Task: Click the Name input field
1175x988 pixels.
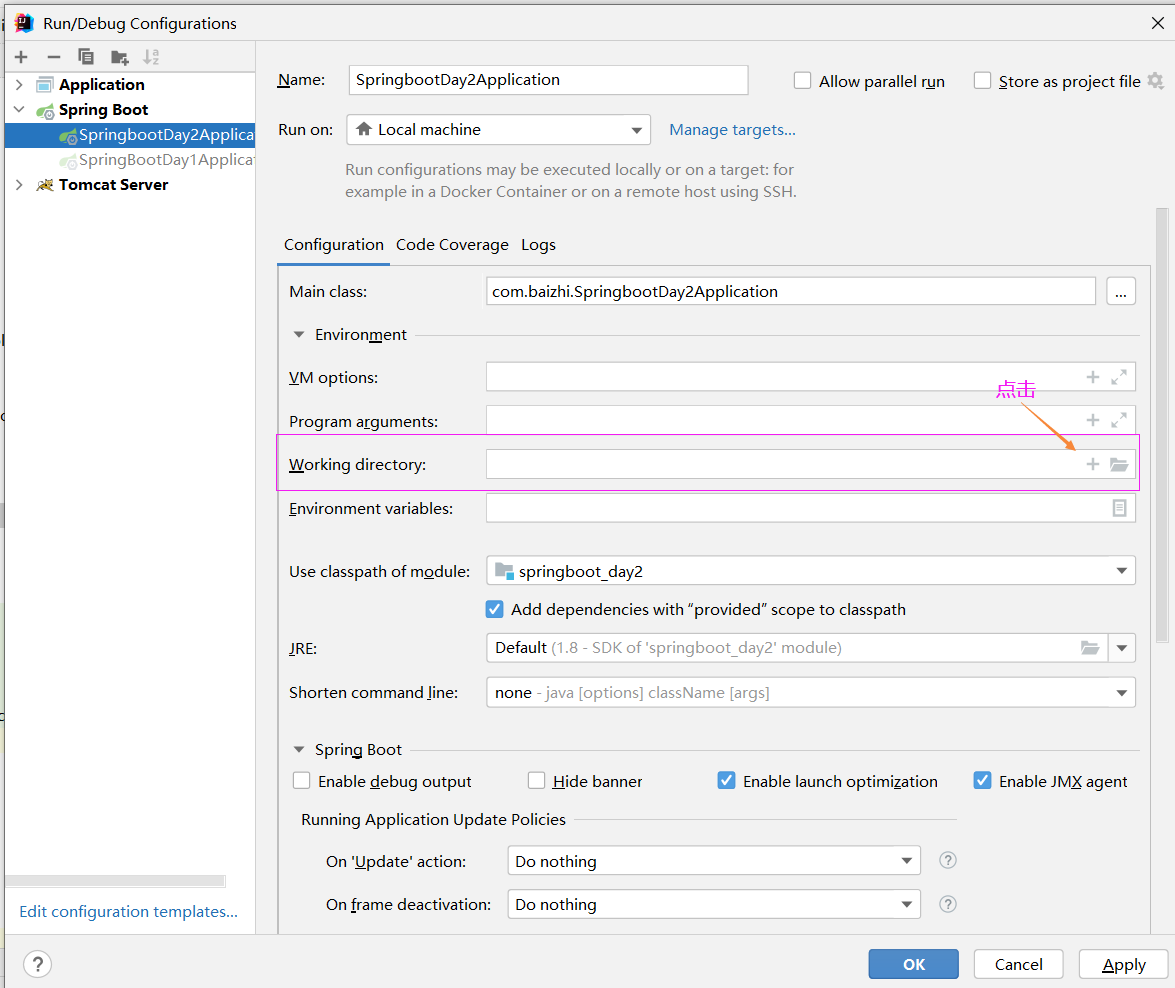Action: pyautogui.click(x=548, y=79)
